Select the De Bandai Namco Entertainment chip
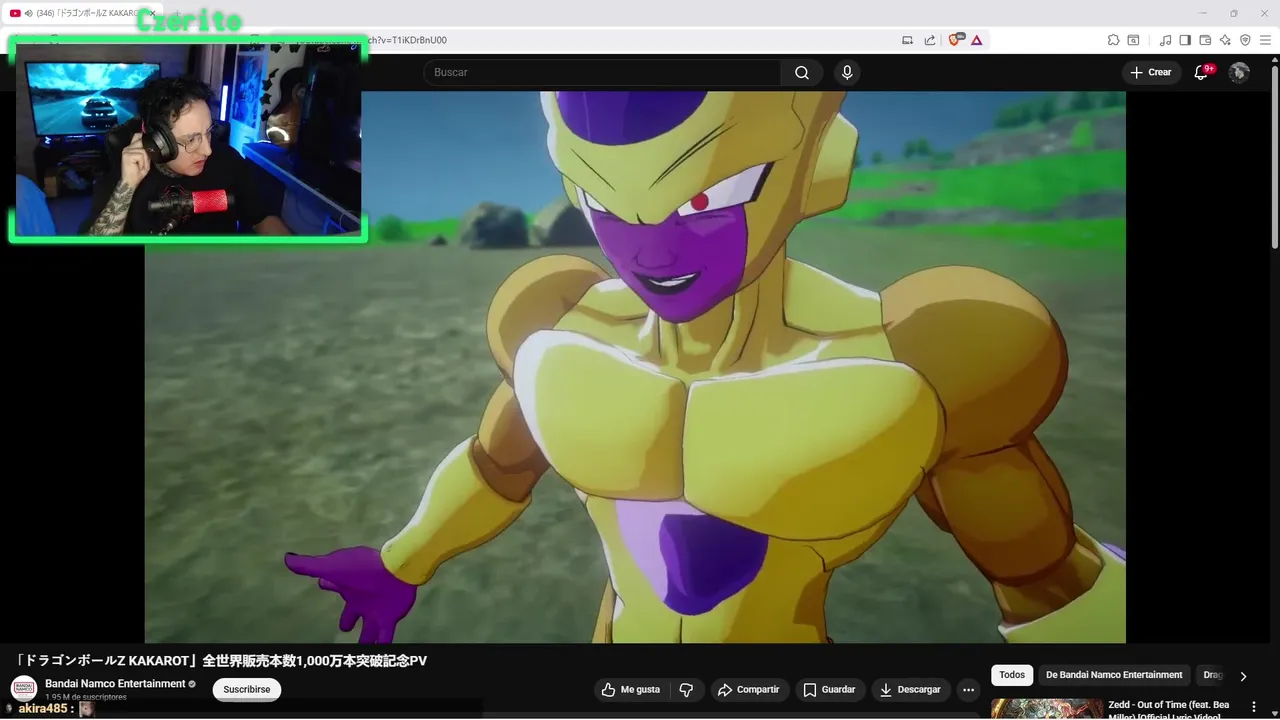The height and width of the screenshot is (720, 1280). (1114, 675)
